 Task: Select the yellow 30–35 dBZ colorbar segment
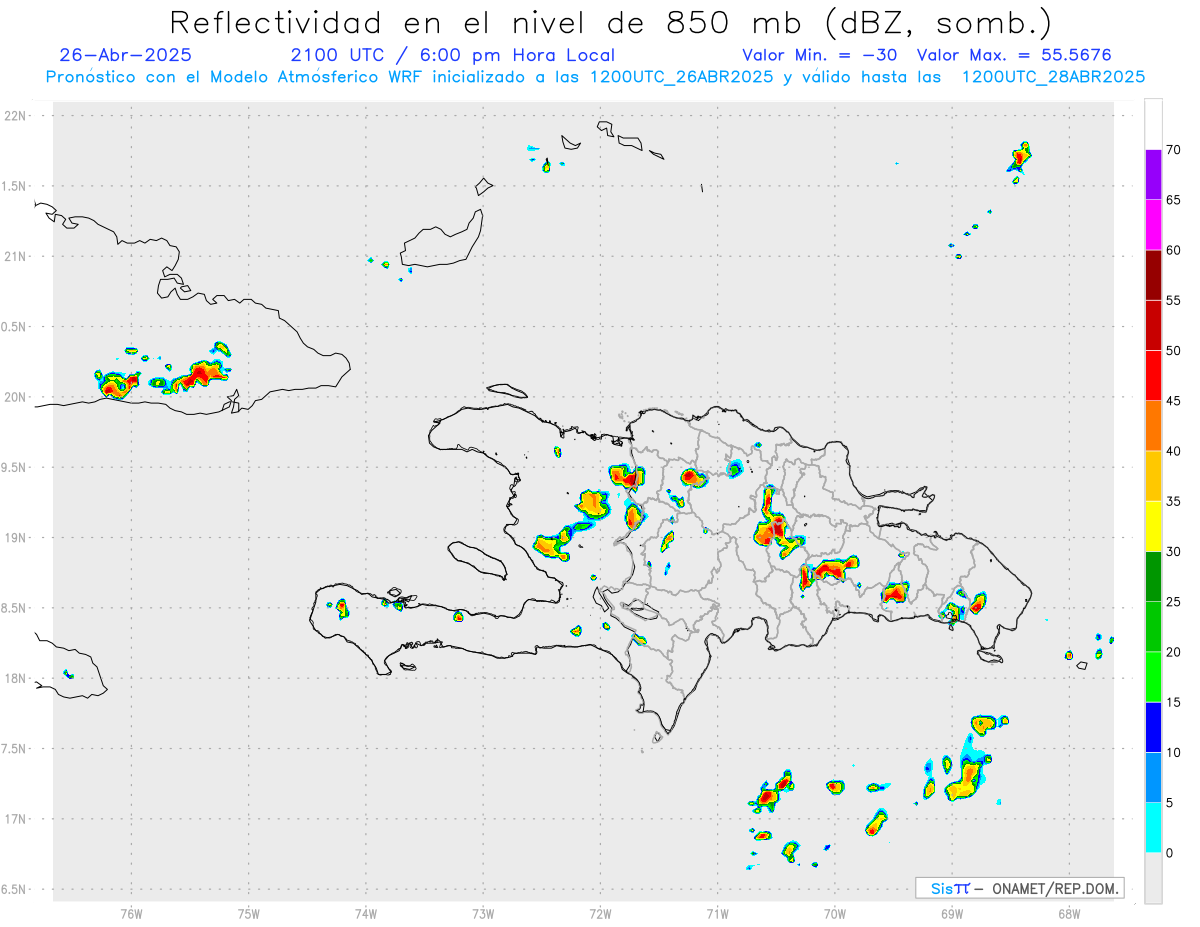(x=1153, y=526)
